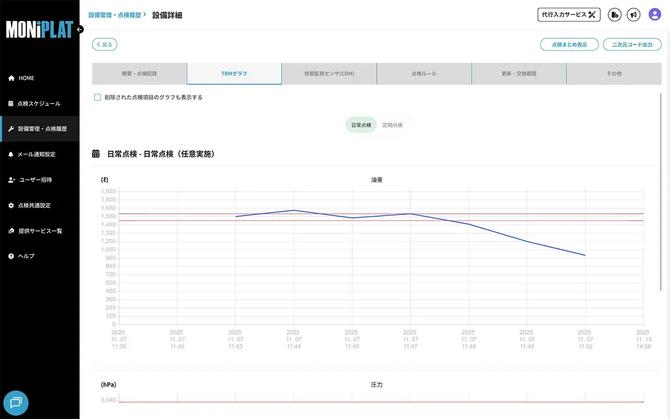This screenshot has height=419, width=670.
Task: Open 点検スケジュール in the sidebar
Action: click(x=38, y=103)
